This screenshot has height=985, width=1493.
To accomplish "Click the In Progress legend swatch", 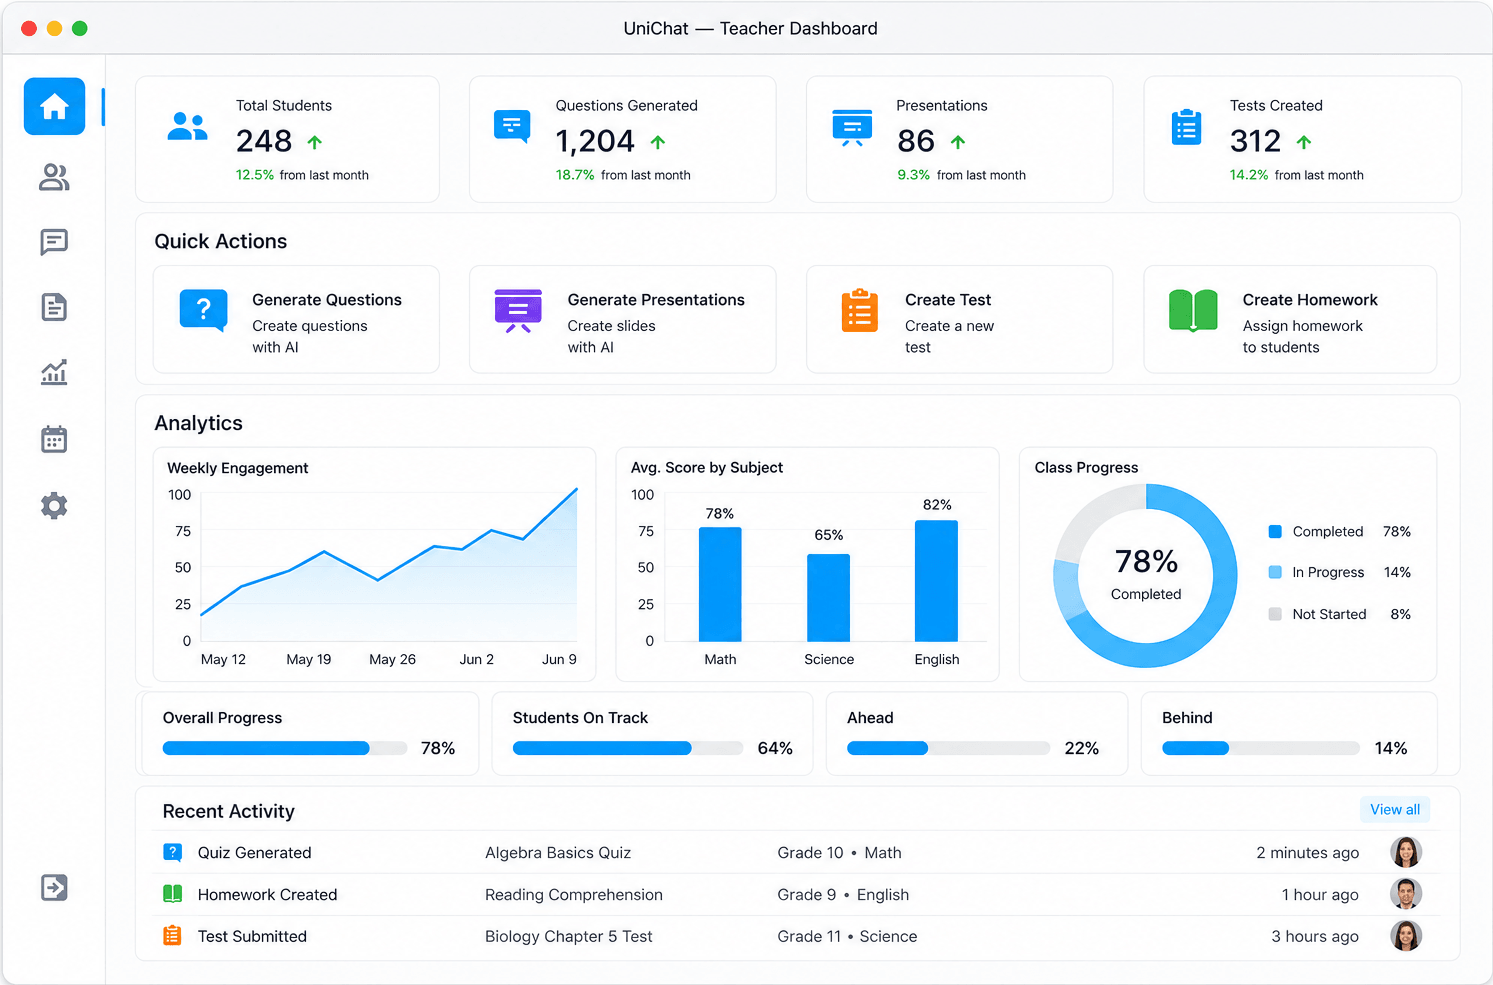I will pyautogui.click(x=1275, y=572).
